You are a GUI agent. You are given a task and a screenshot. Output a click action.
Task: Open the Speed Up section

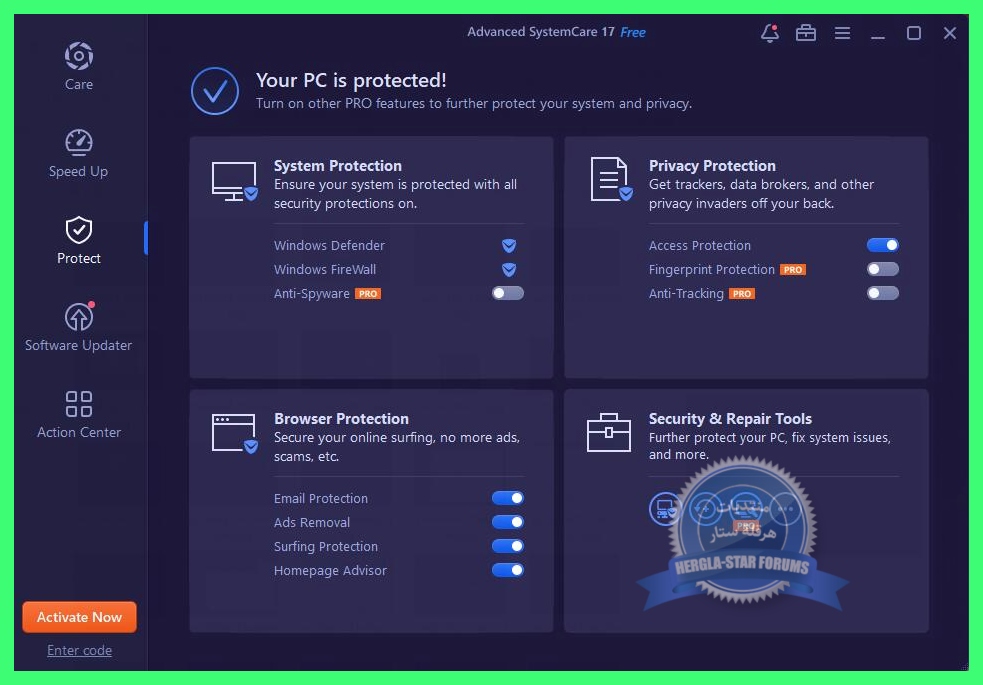78,154
